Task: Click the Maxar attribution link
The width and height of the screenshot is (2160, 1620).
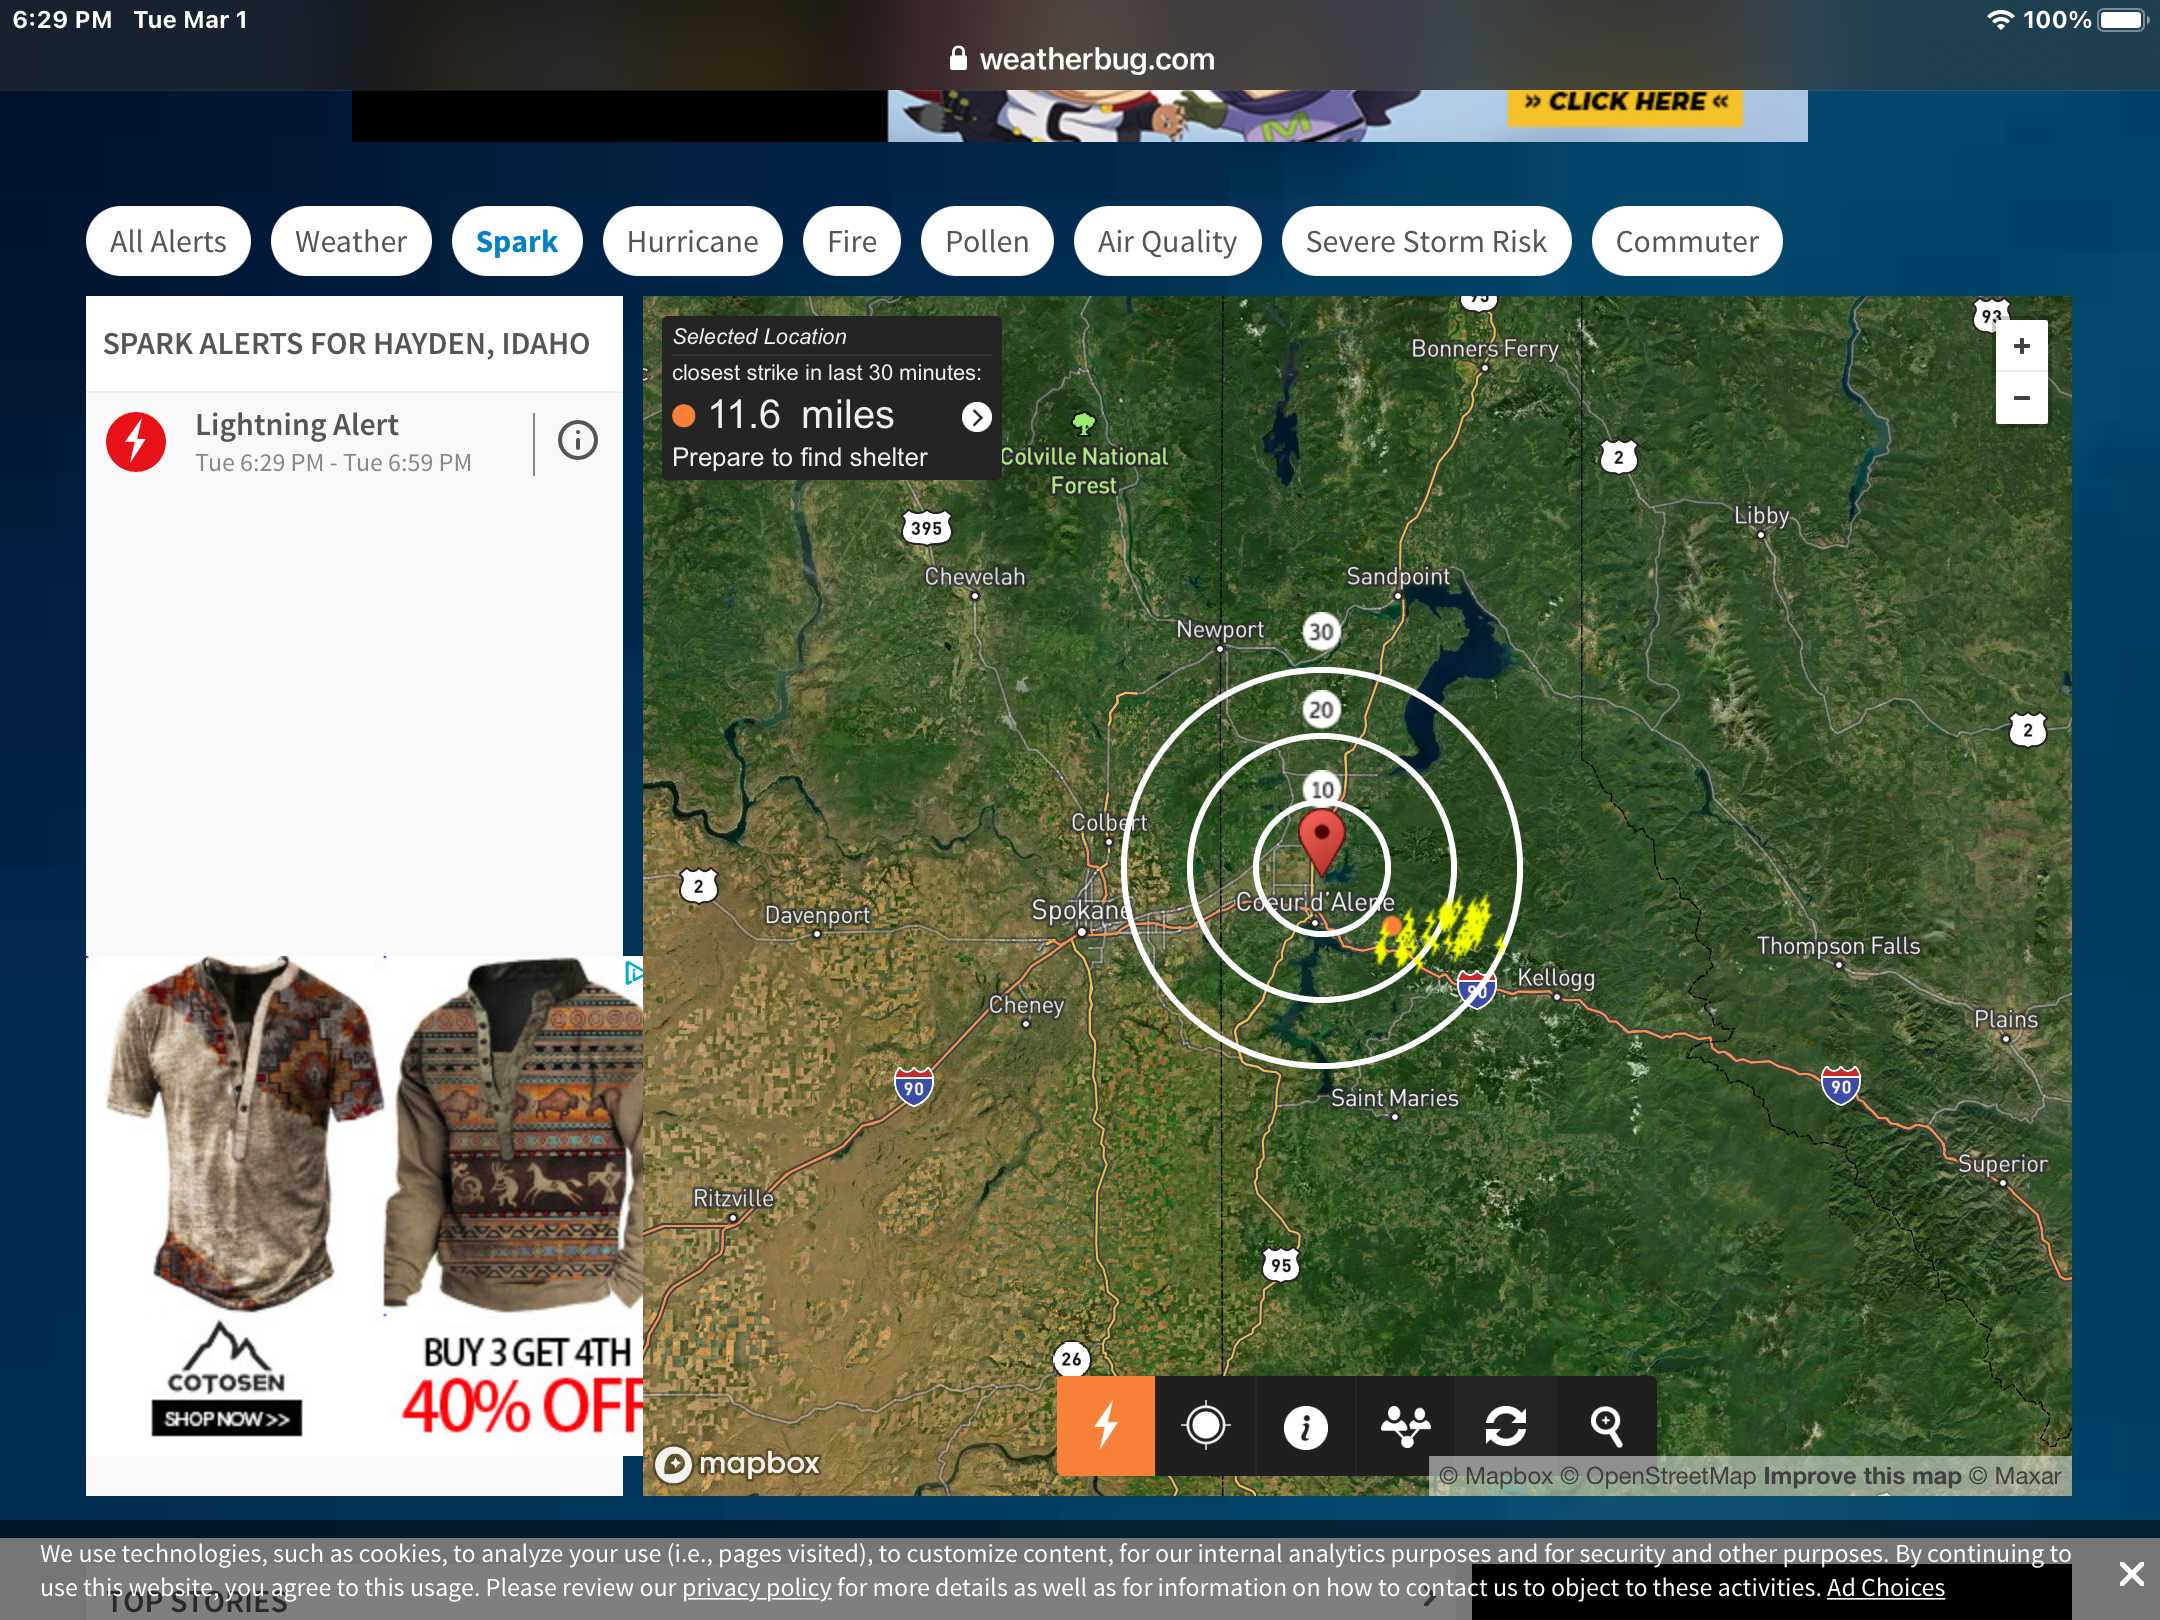Action: (2015, 1476)
